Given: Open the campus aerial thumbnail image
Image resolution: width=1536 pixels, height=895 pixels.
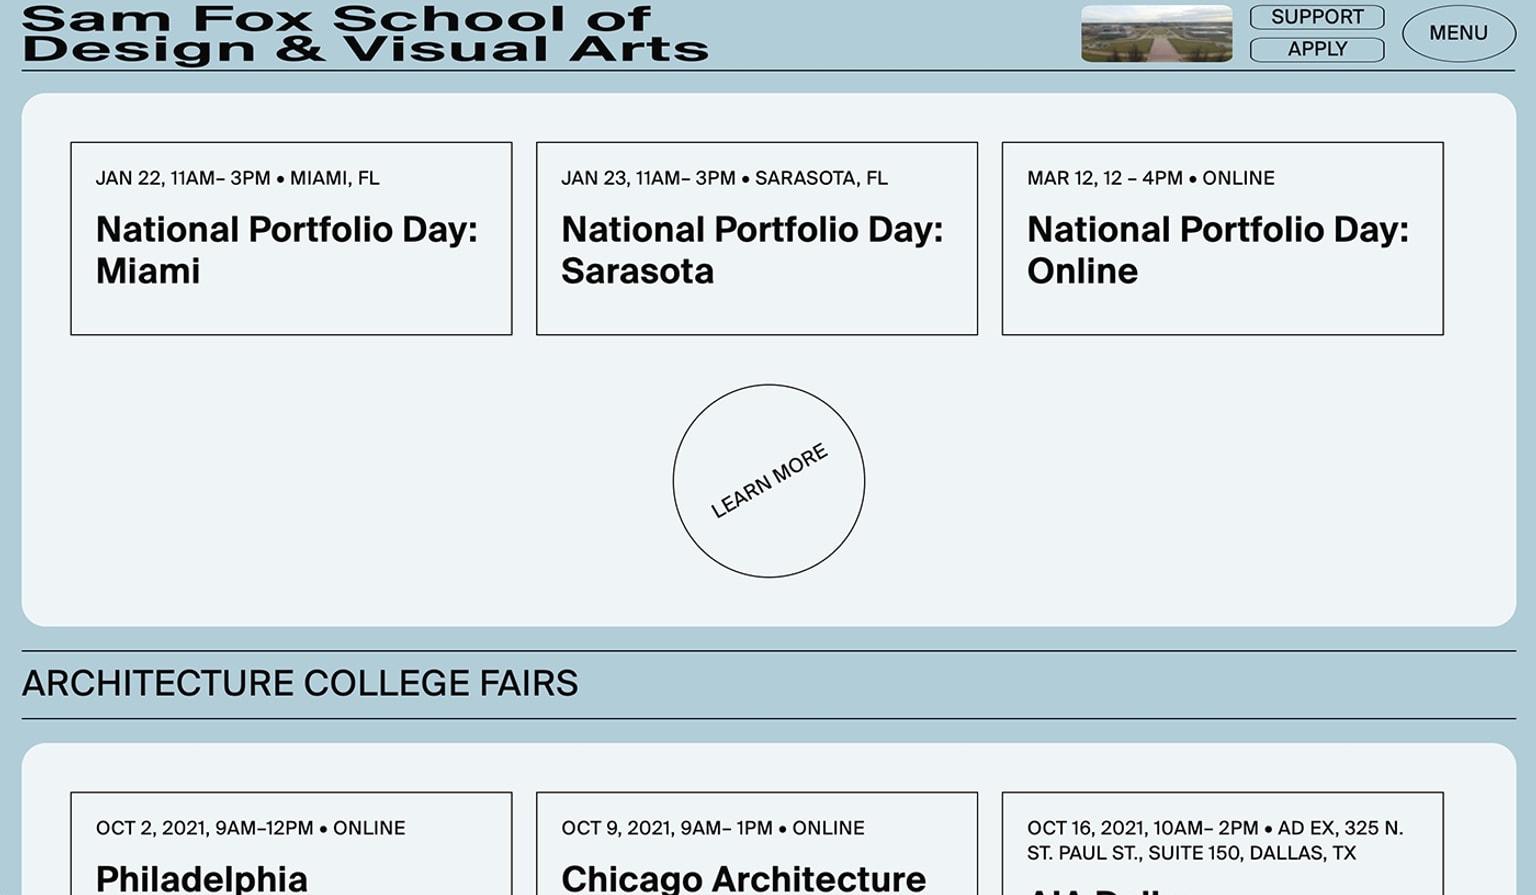Looking at the screenshot, I should pos(1156,33).
